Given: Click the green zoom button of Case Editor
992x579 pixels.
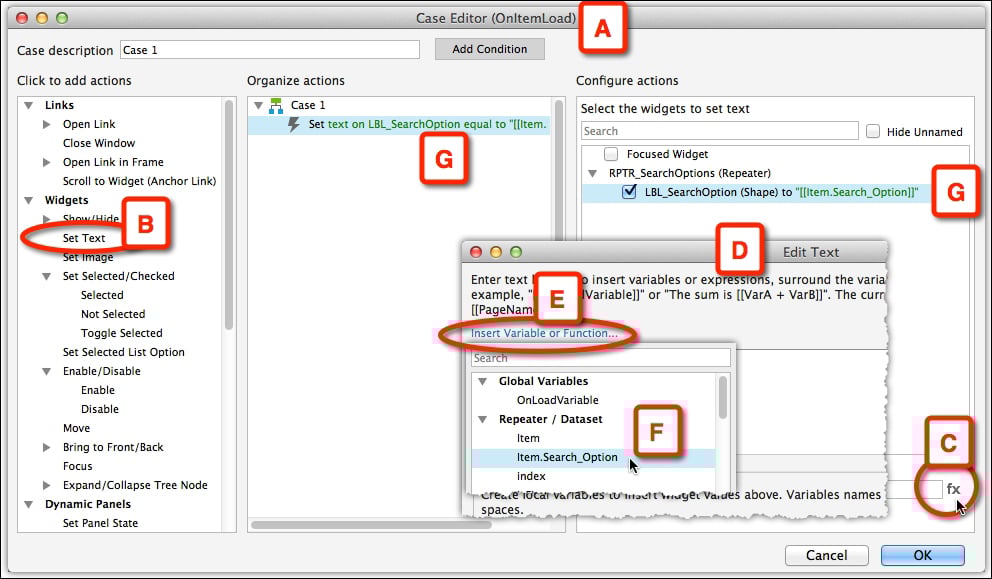Looking at the screenshot, I should pyautogui.click(x=62, y=18).
